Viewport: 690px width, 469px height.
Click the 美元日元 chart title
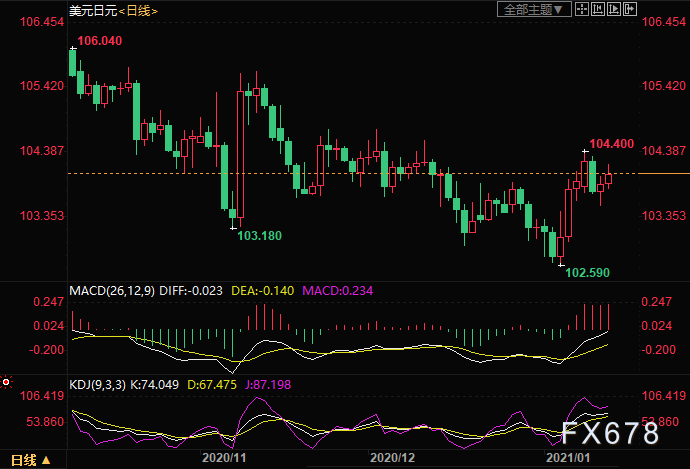[x=93, y=11]
